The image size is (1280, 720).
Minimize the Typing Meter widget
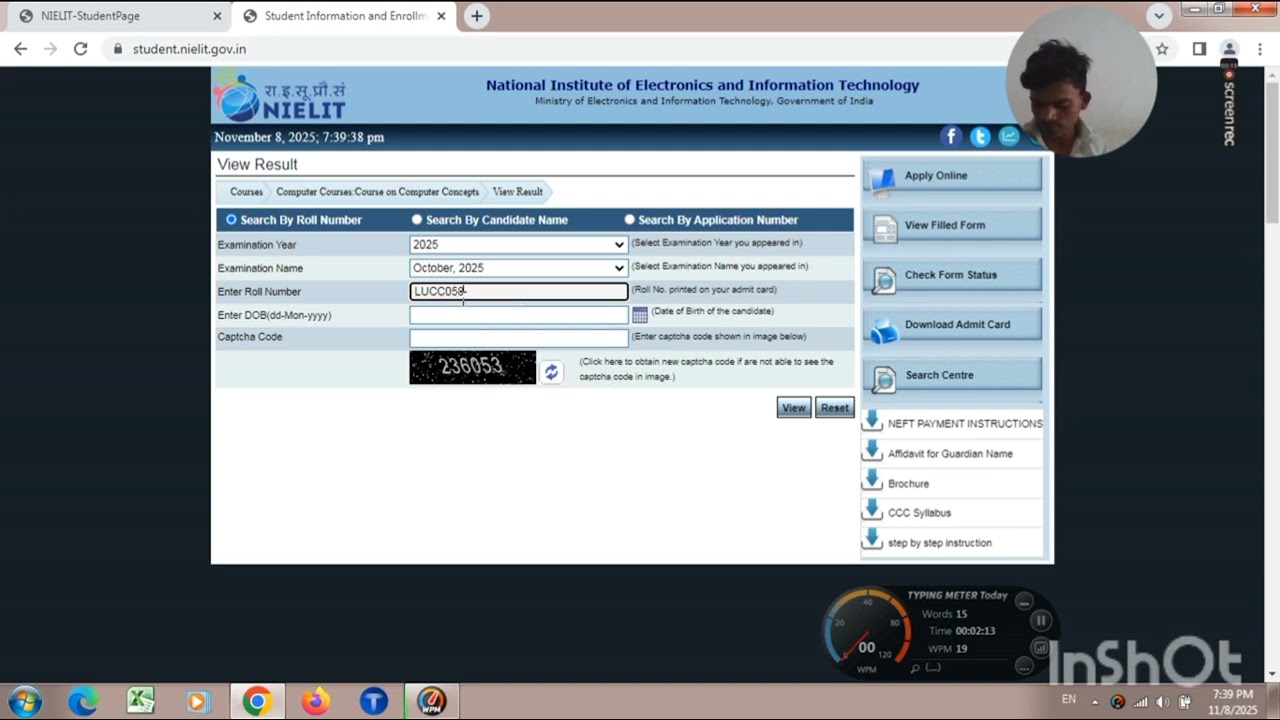click(x=1024, y=601)
